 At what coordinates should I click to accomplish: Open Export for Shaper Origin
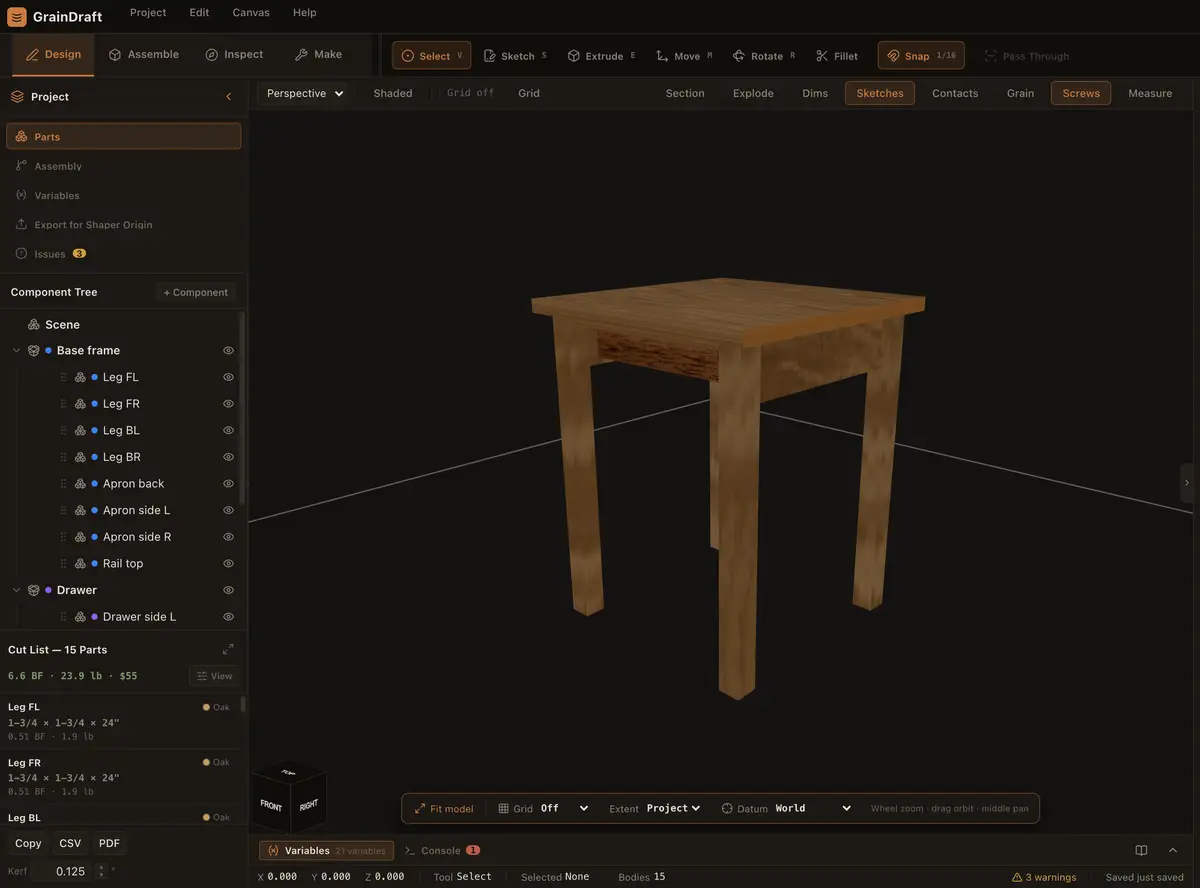pyautogui.click(x=124, y=225)
